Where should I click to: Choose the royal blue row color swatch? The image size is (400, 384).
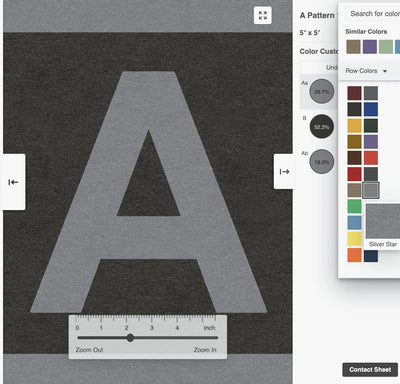click(x=371, y=109)
